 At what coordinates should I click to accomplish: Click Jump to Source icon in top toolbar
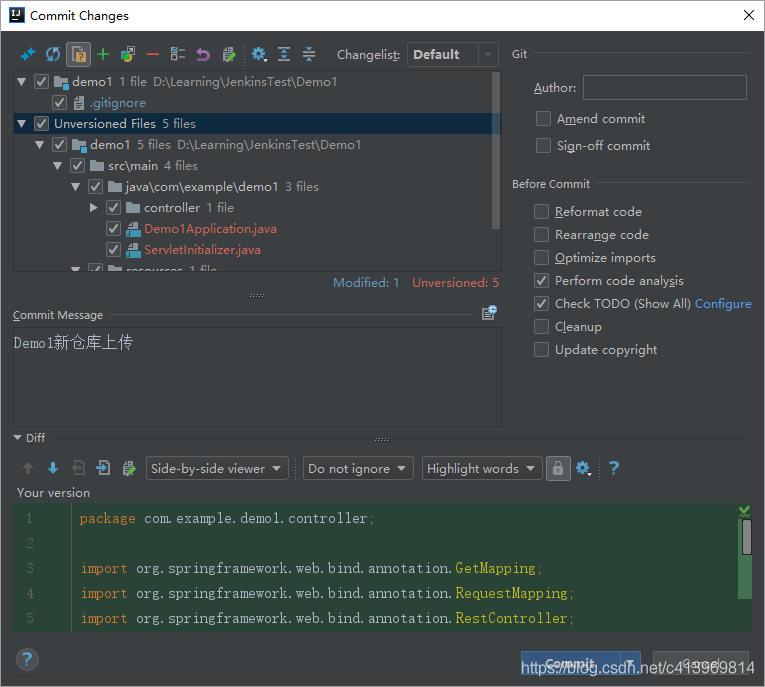[229, 54]
